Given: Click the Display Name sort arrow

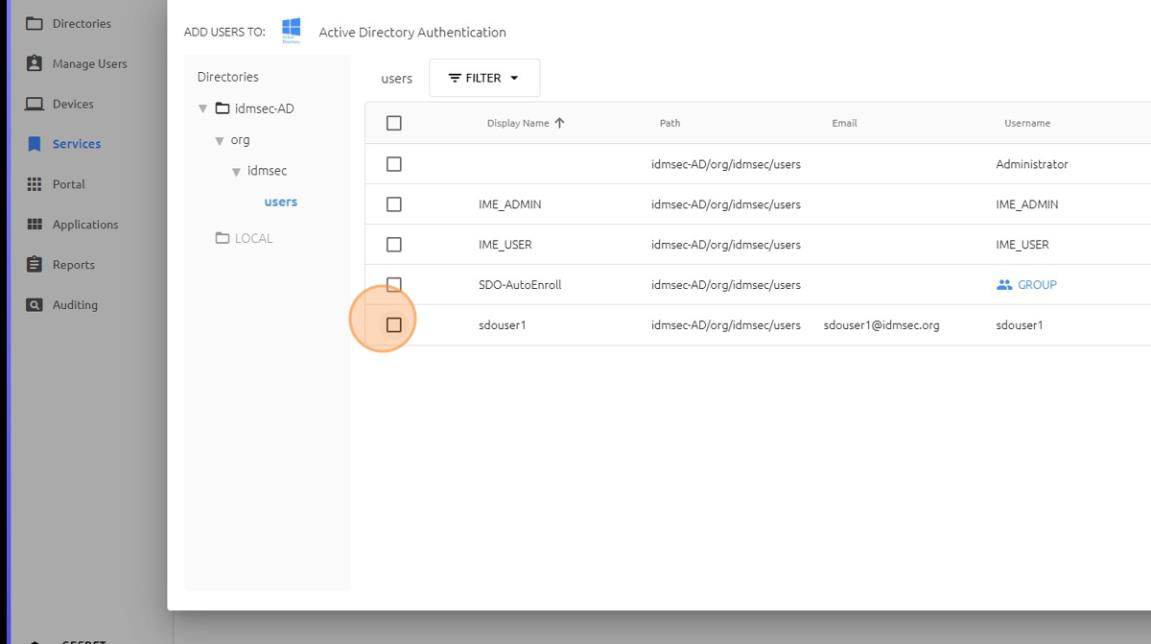Looking at the screenshot, I should 559,123.
